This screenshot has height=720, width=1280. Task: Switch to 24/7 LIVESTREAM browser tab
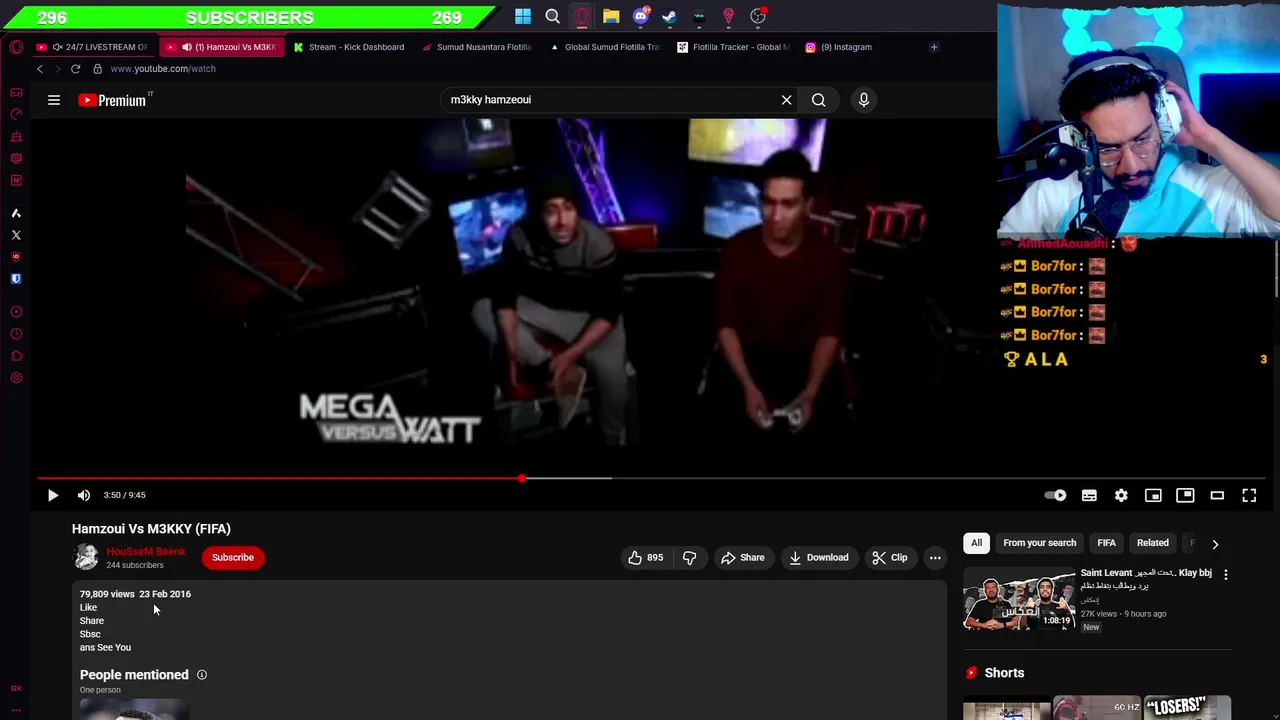pyautogui.click(x=92, y=47)
